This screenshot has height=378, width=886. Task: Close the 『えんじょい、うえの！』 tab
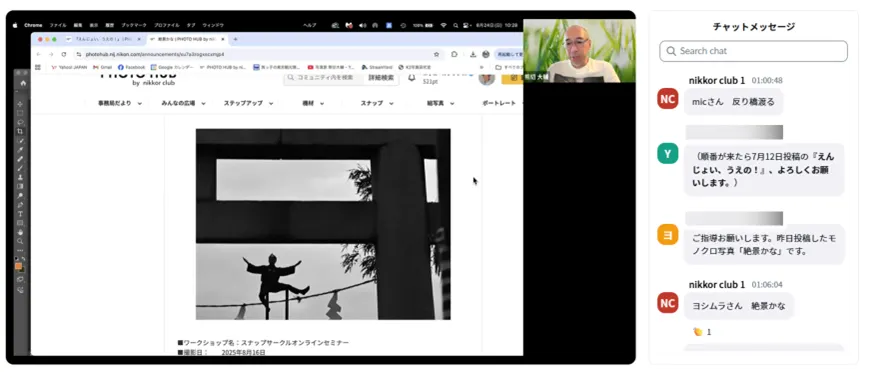coord(139,39)
